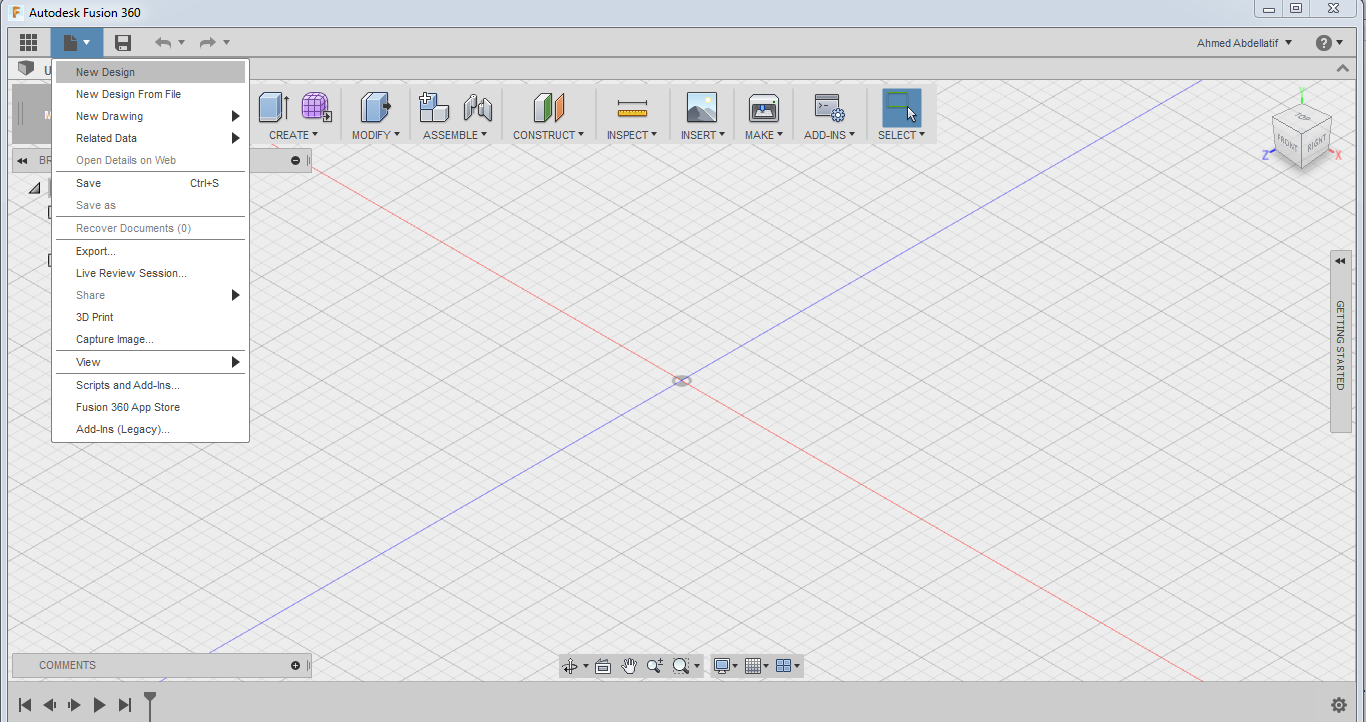Open the Grid and Snaps dropdown
Screen dimensions: 1366x722
coord(757,666)
